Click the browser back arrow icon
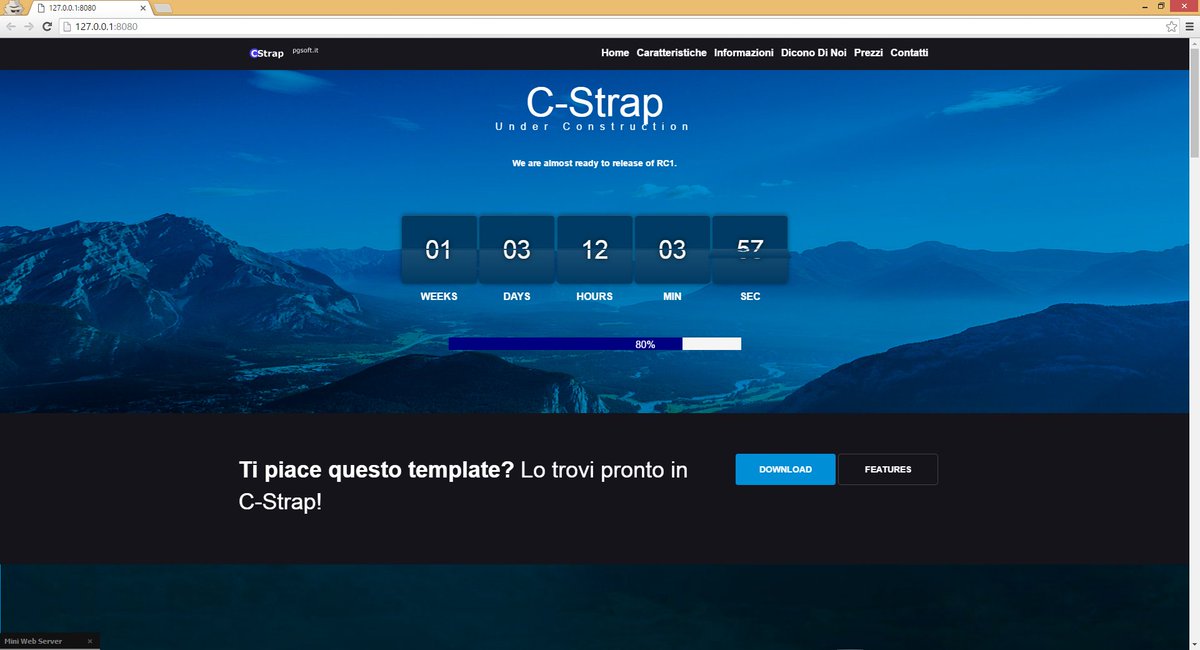The width and height of the screenshot is (1200, 650). tap(9, 27)
